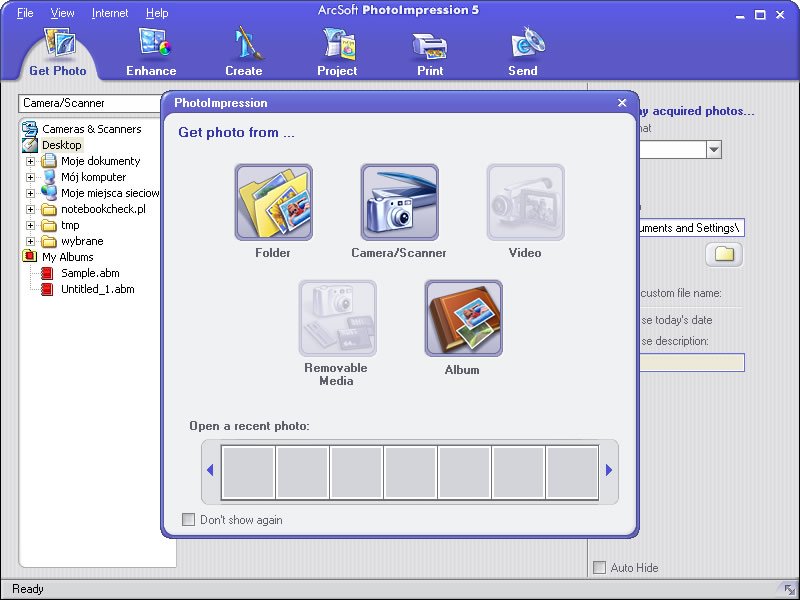Click the resize grip in status bar
Screen dimensions: 800x600
click(789, 590)
